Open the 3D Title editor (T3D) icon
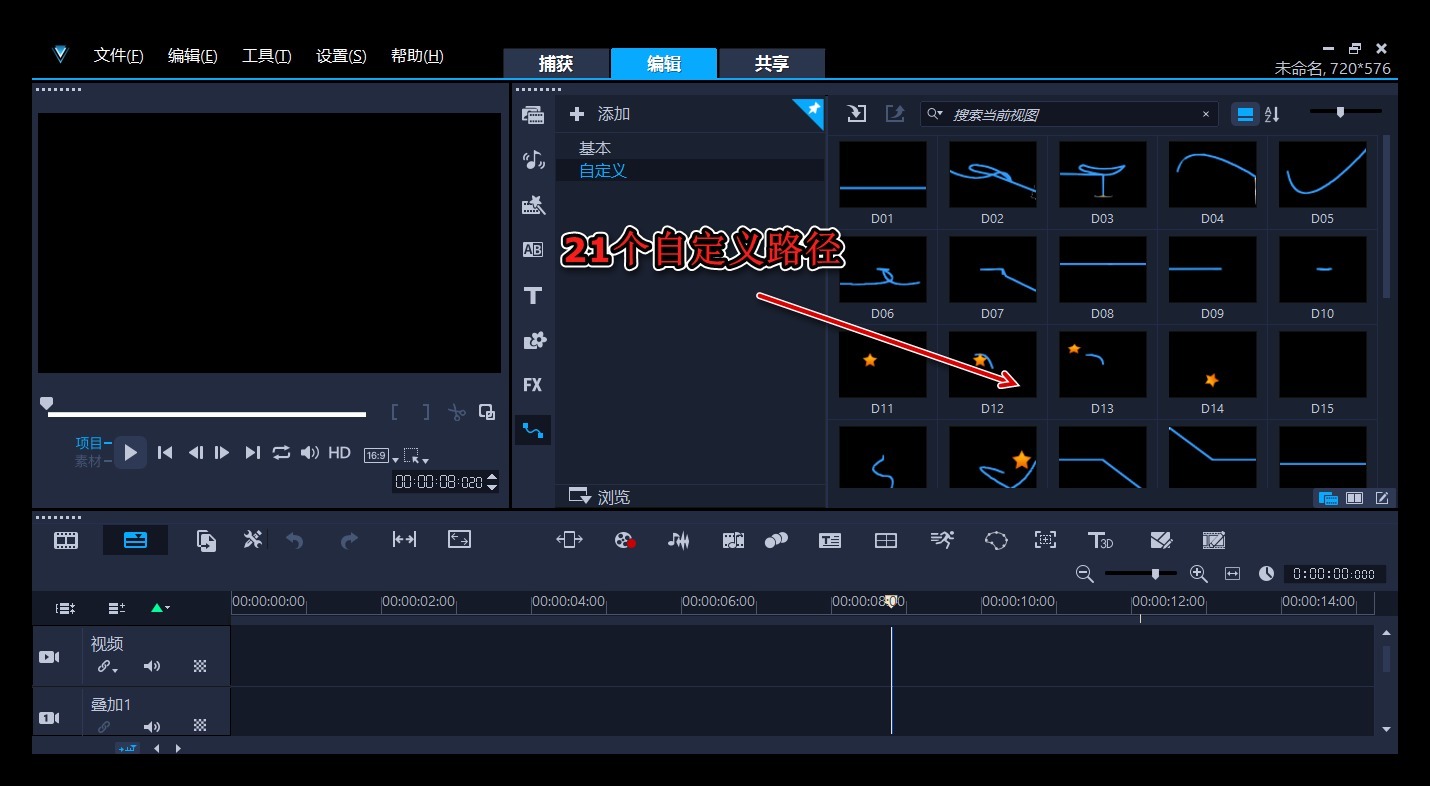The width and height of the screenshot is (1430, 786). tap(1100, 540)
